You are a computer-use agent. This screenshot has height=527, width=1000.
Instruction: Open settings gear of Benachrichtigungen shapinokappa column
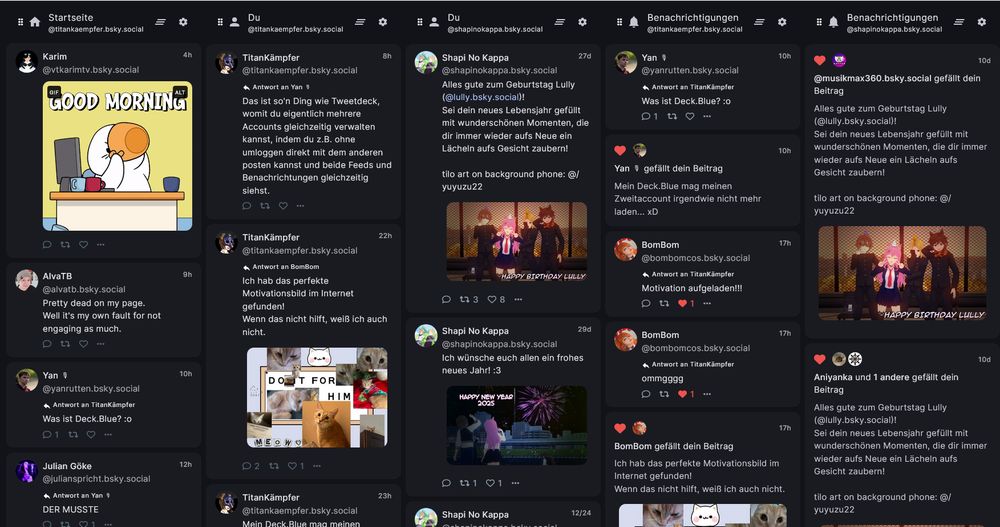tap(982, 22)
